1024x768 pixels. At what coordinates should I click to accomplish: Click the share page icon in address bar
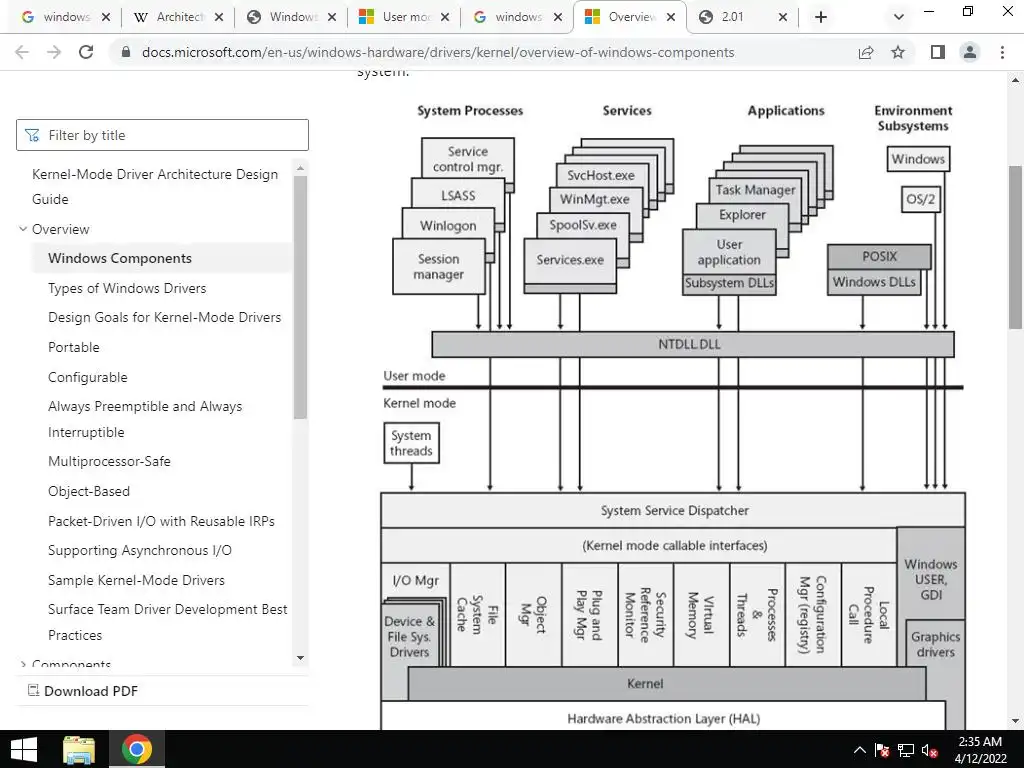[866, 52]
